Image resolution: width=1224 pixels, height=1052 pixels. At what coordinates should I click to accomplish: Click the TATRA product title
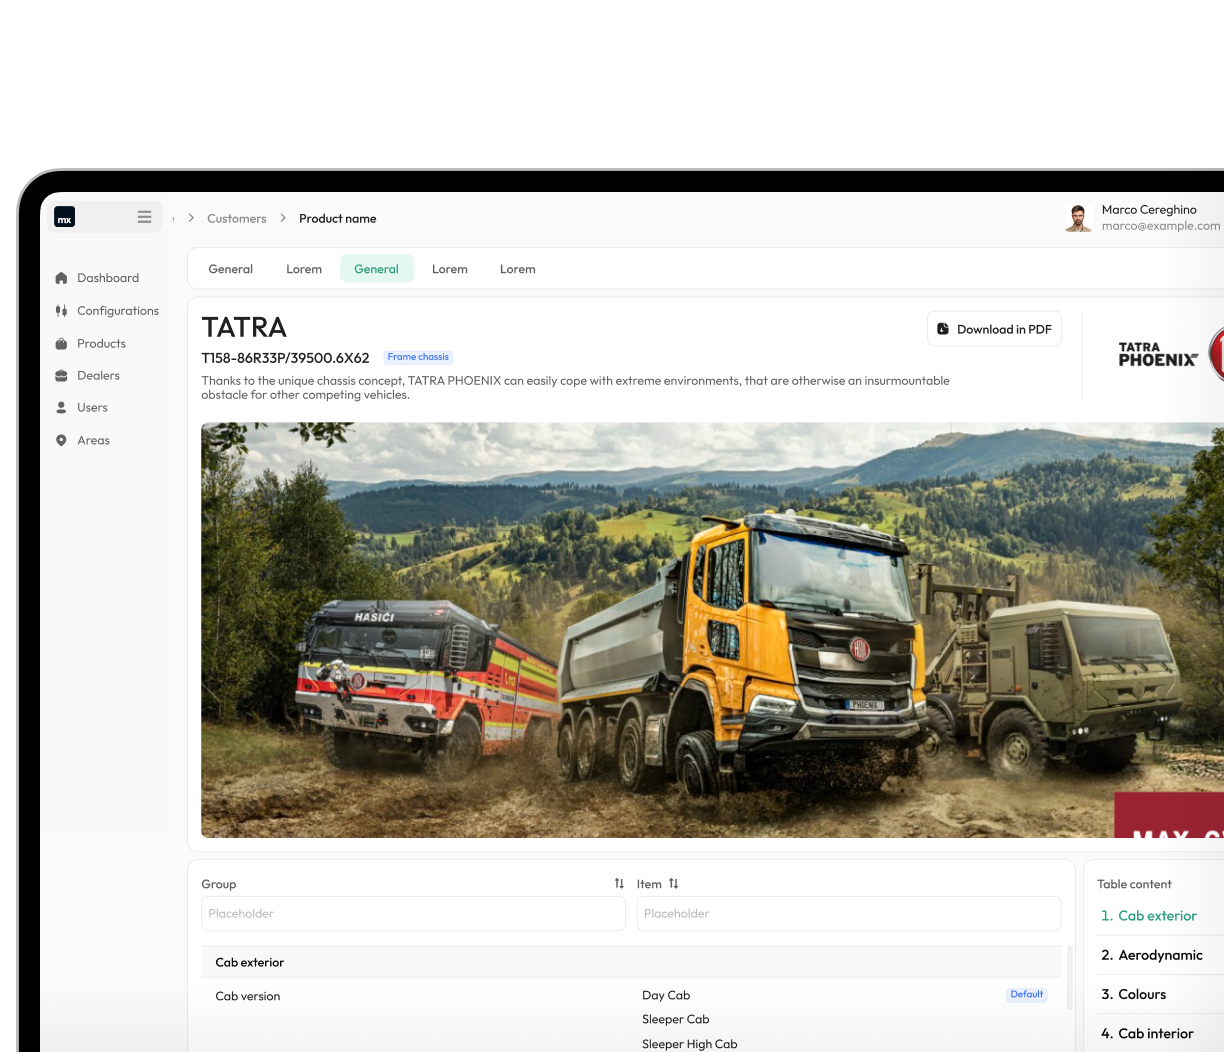pyautogui.click(x=244, y=327)
